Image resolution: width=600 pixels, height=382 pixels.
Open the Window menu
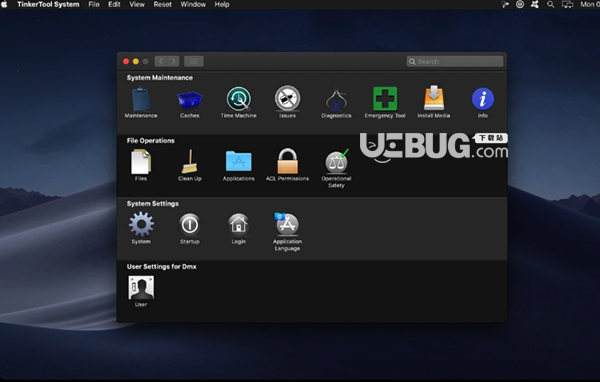[x=193, y=5]
